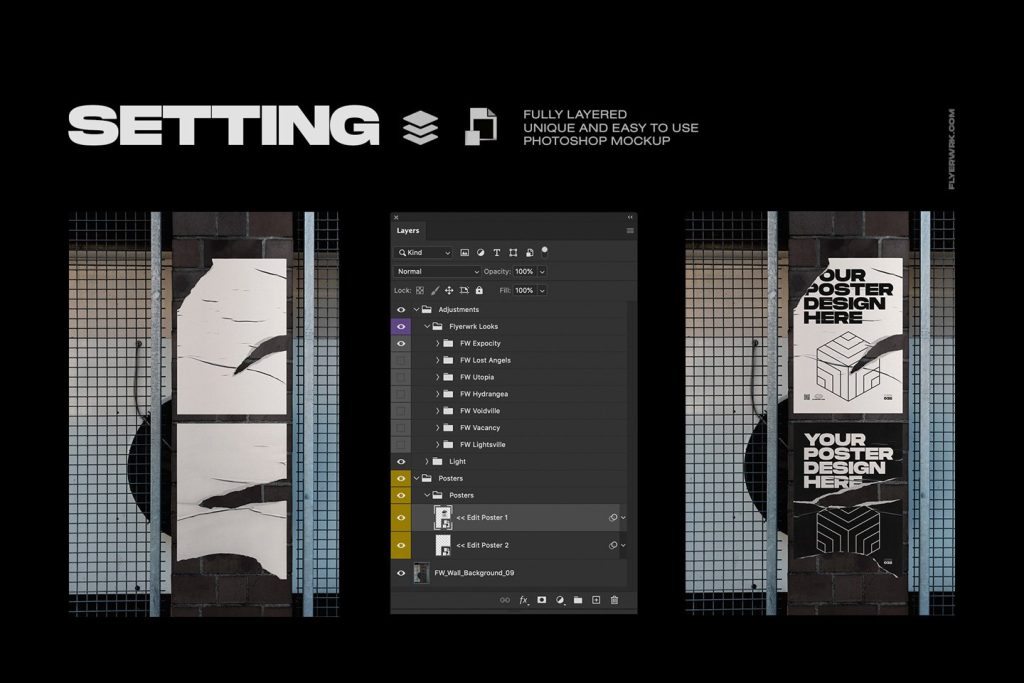The height and width of the screenshot is (683, 1024).
Task: Collapse the panel with double arrows
Action: (x=630, y=217)
